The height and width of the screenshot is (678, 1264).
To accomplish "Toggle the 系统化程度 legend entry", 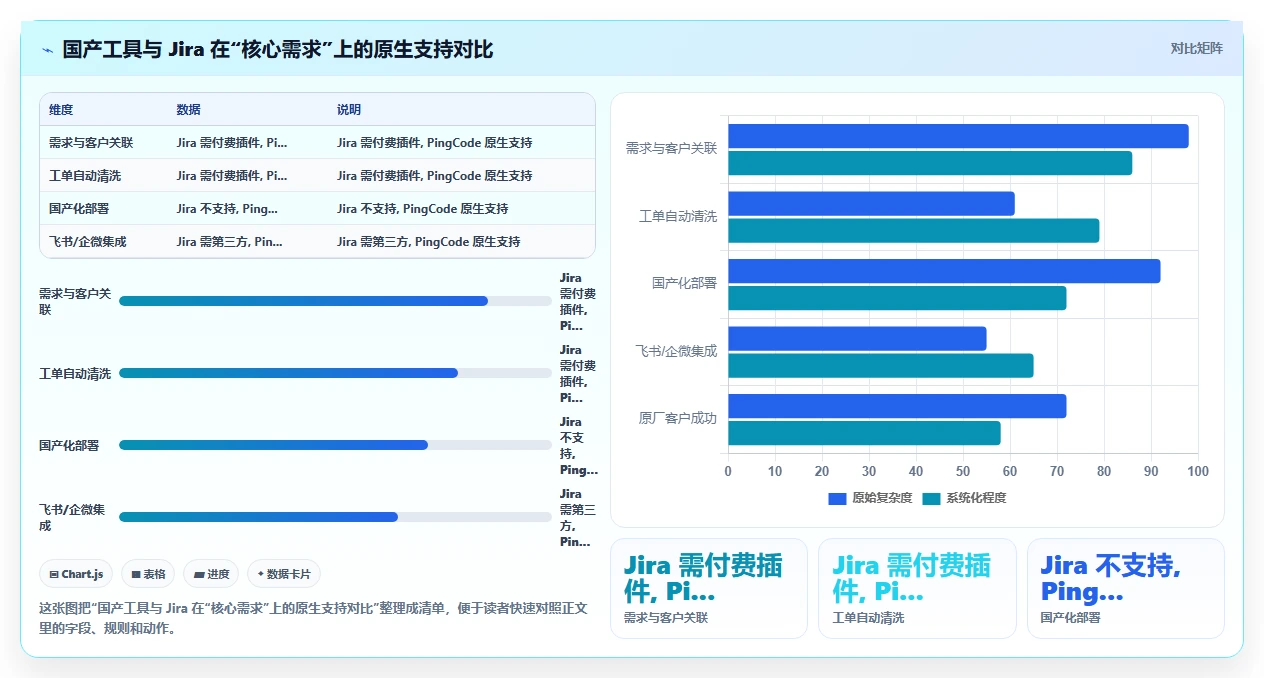I will click(964, 498).
